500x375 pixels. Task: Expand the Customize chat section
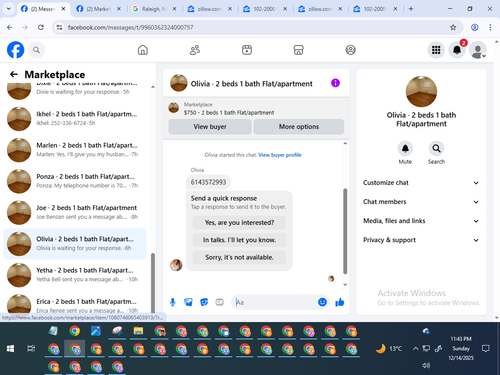[421, 183]
